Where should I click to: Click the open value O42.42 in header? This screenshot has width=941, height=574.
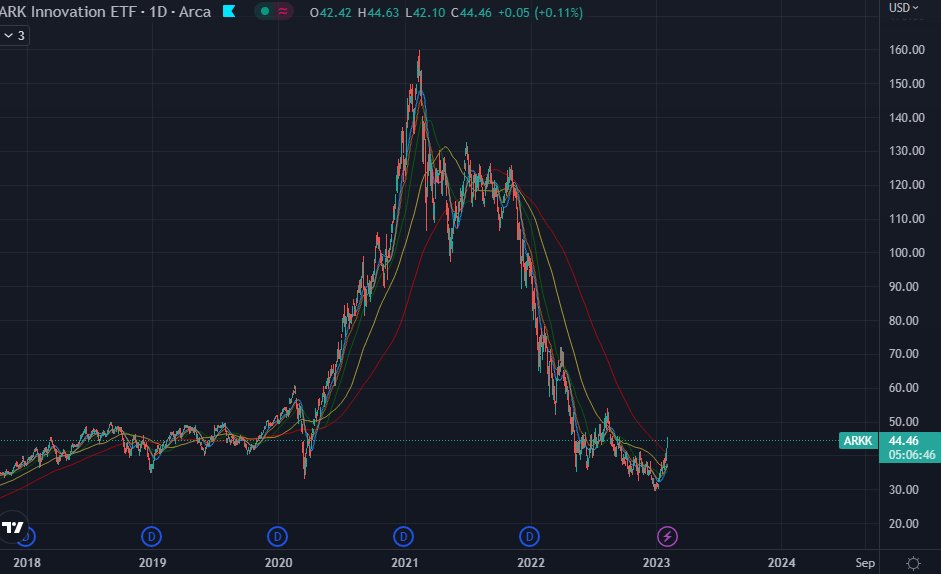[x=331, y=13]
